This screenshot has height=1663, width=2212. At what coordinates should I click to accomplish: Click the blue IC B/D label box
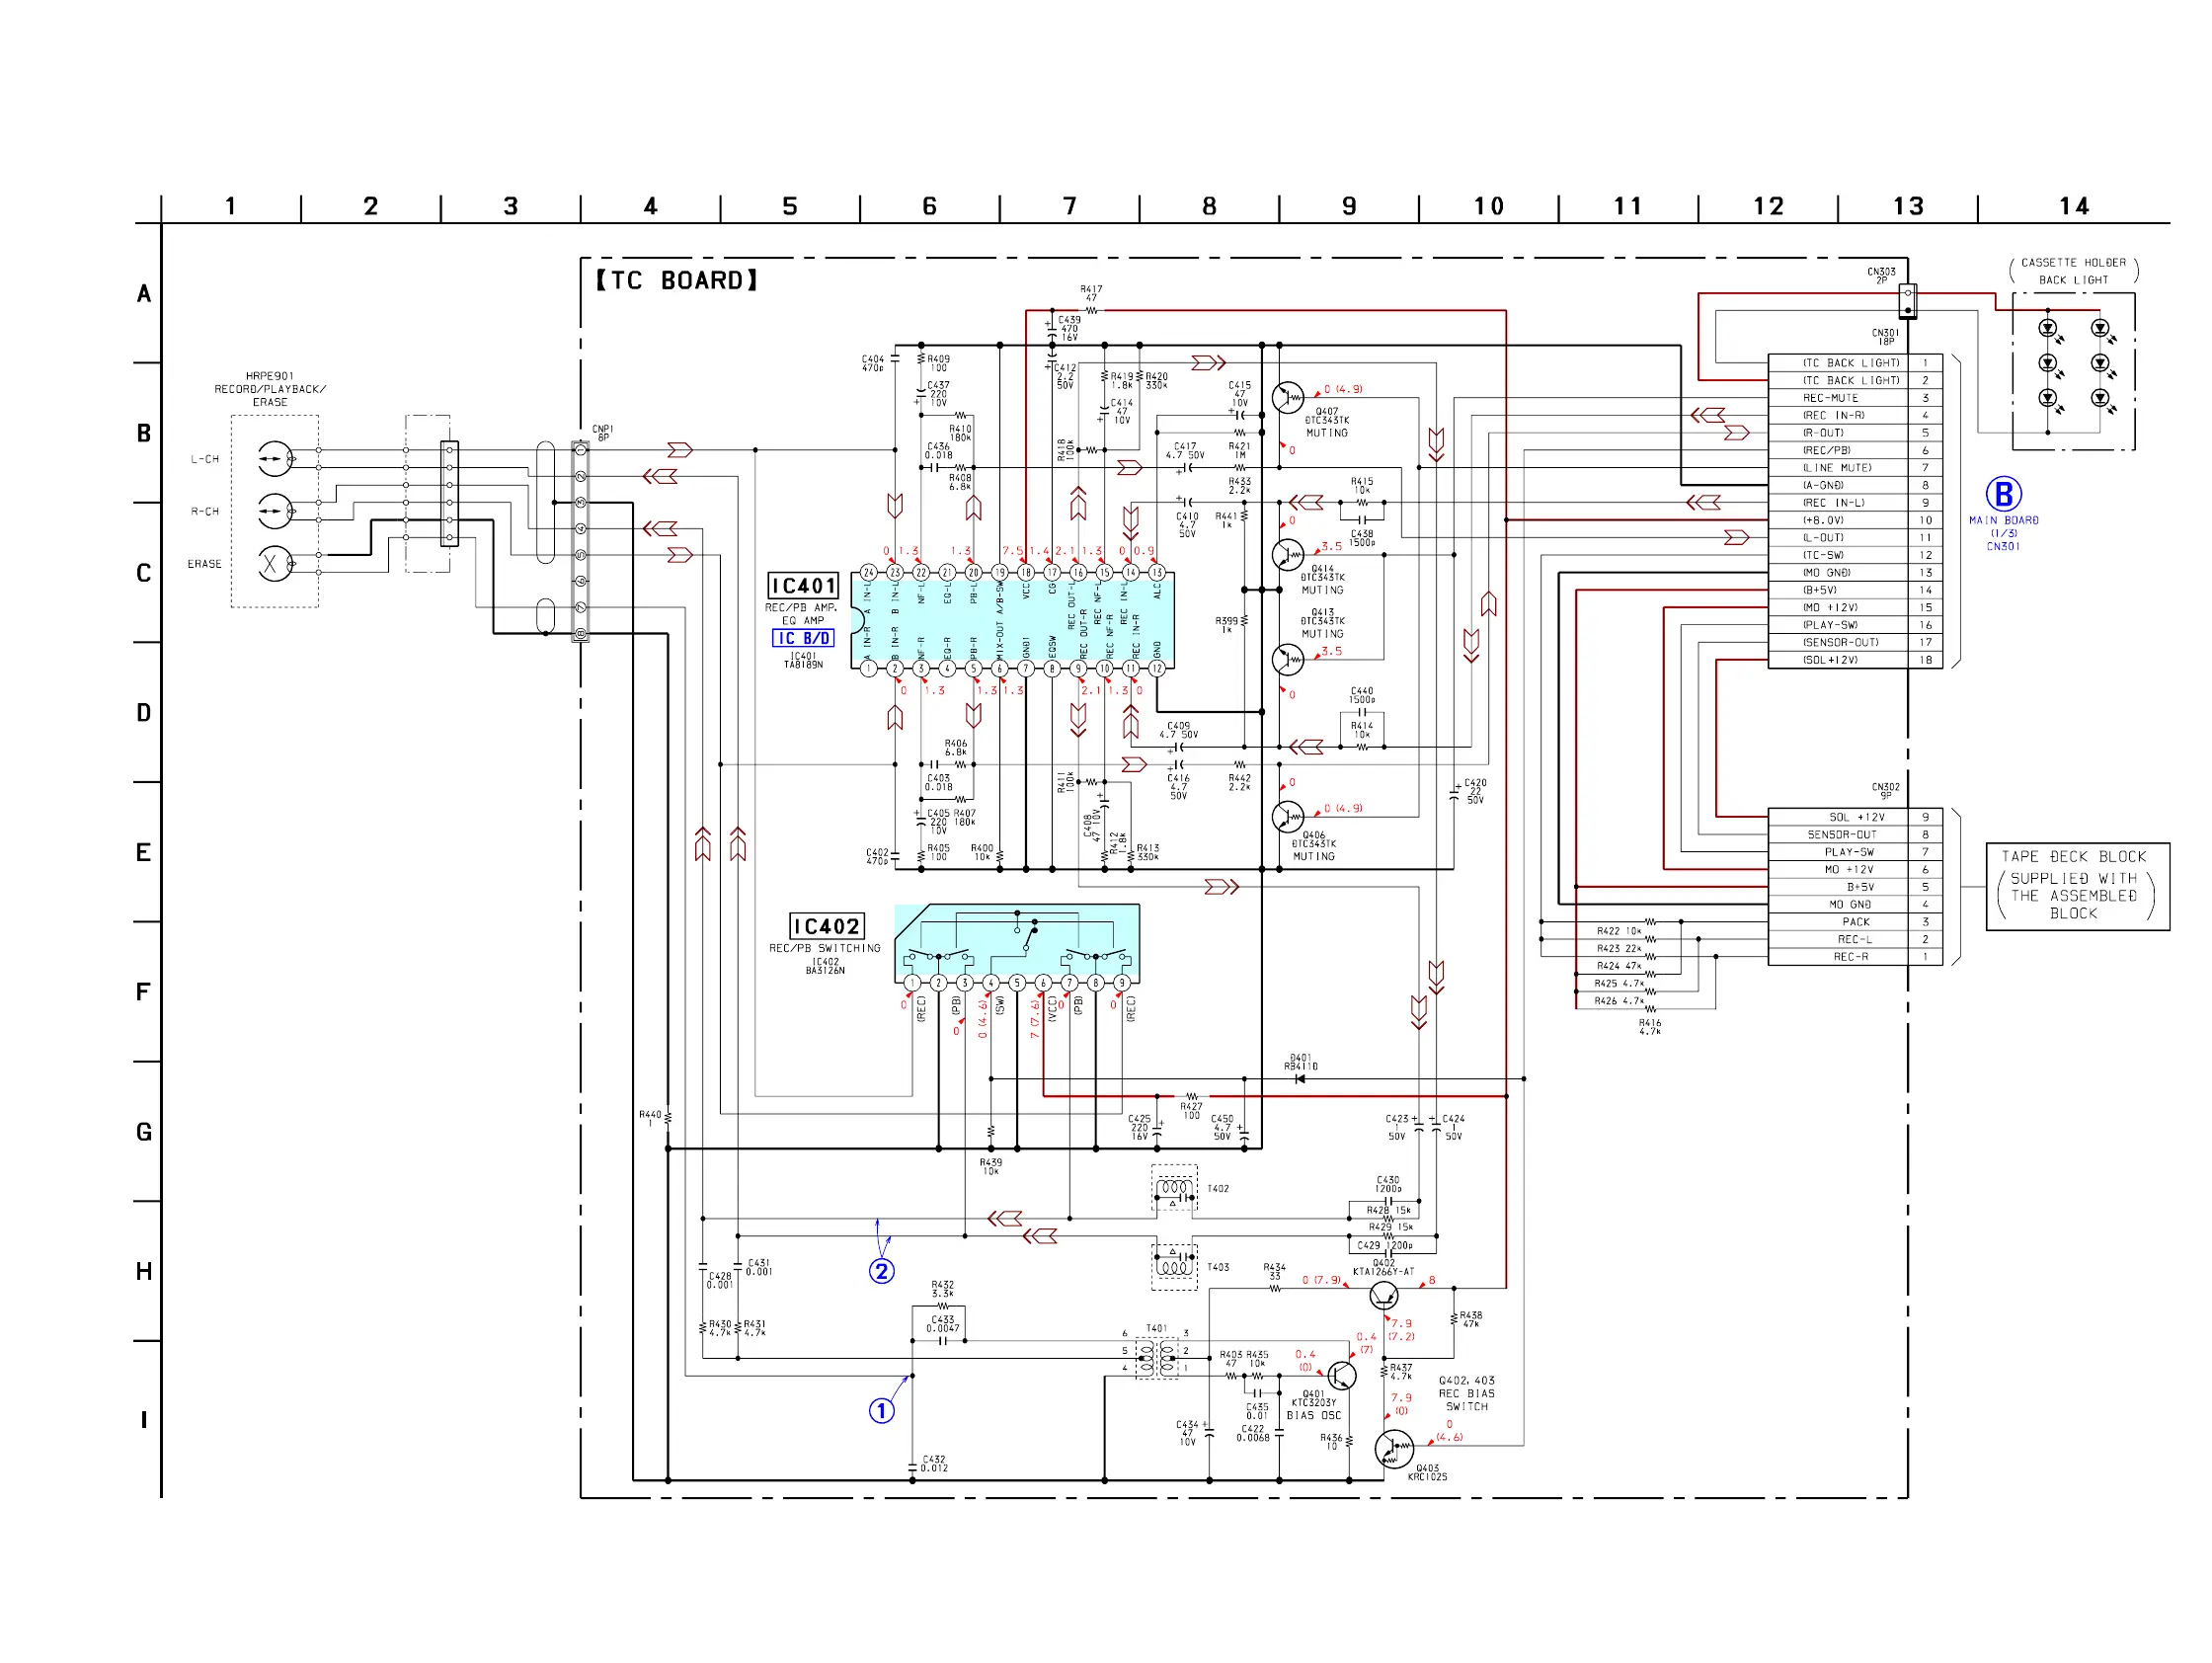pos(803,638)
